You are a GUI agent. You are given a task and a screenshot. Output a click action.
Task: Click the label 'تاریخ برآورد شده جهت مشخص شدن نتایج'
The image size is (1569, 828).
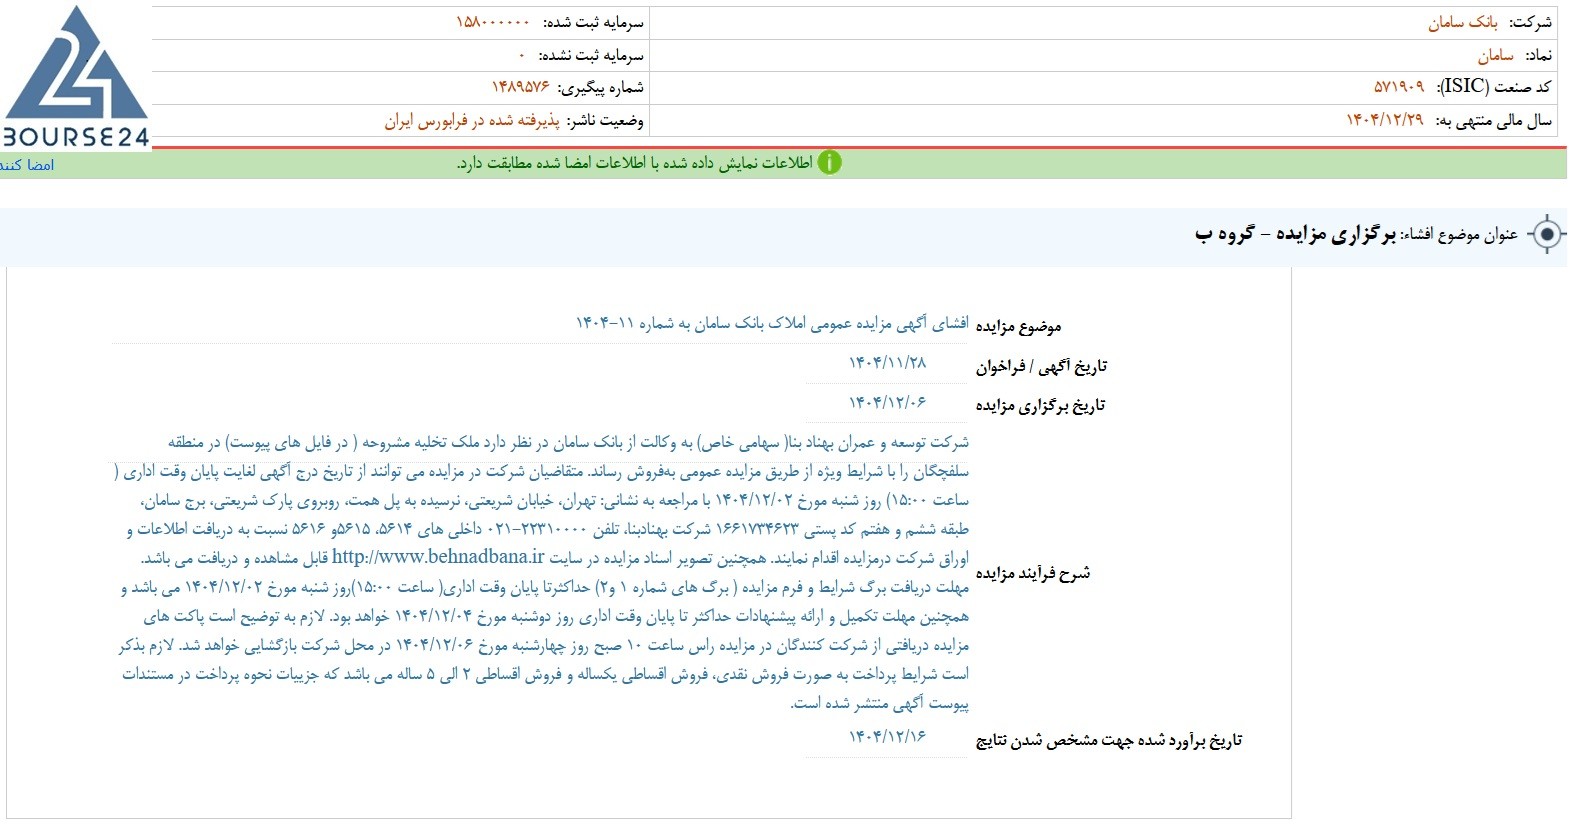(x=1108, y=740)
